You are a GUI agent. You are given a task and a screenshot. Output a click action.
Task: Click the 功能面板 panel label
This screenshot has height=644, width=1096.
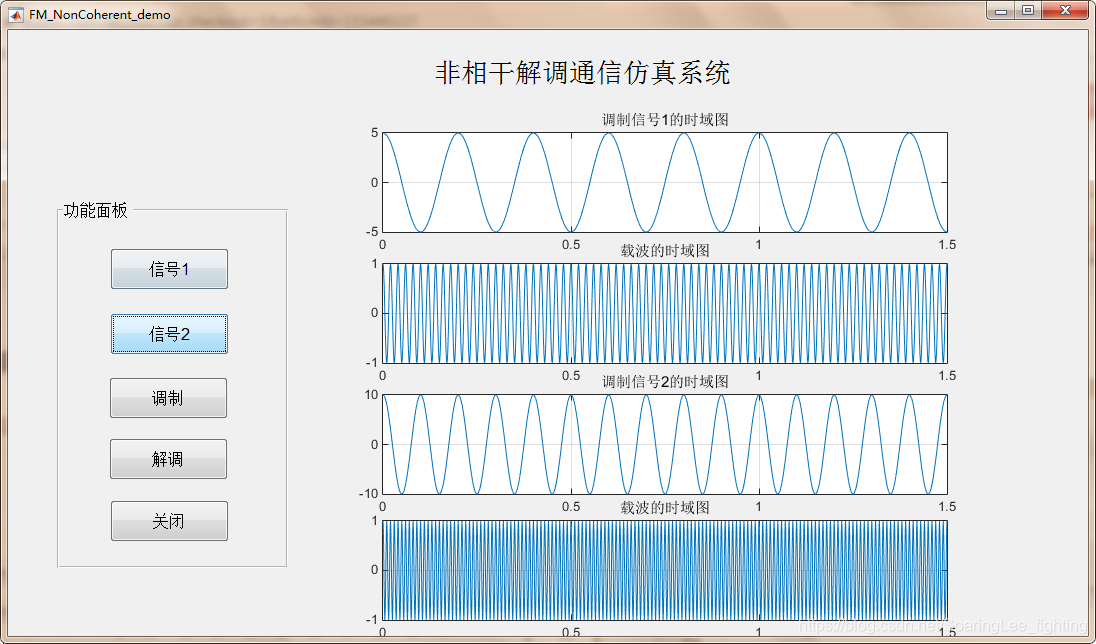tap(96, 210)
